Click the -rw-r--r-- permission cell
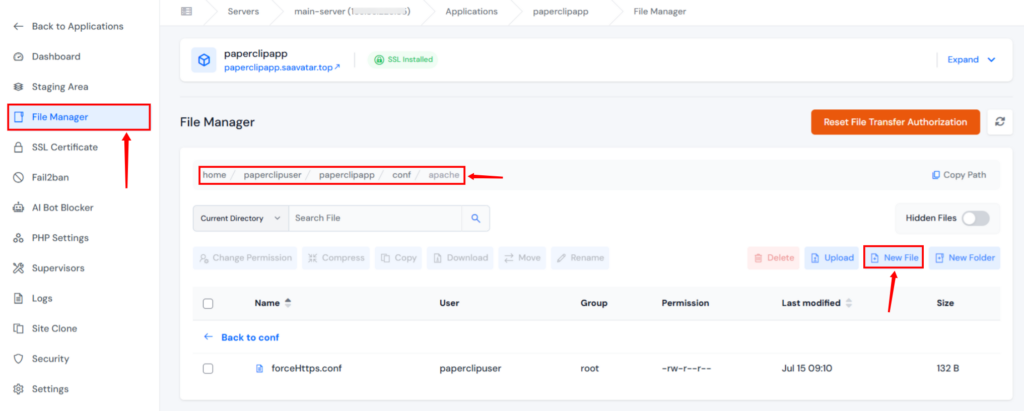Screen dimensions: 1024x411 (686, 369)
